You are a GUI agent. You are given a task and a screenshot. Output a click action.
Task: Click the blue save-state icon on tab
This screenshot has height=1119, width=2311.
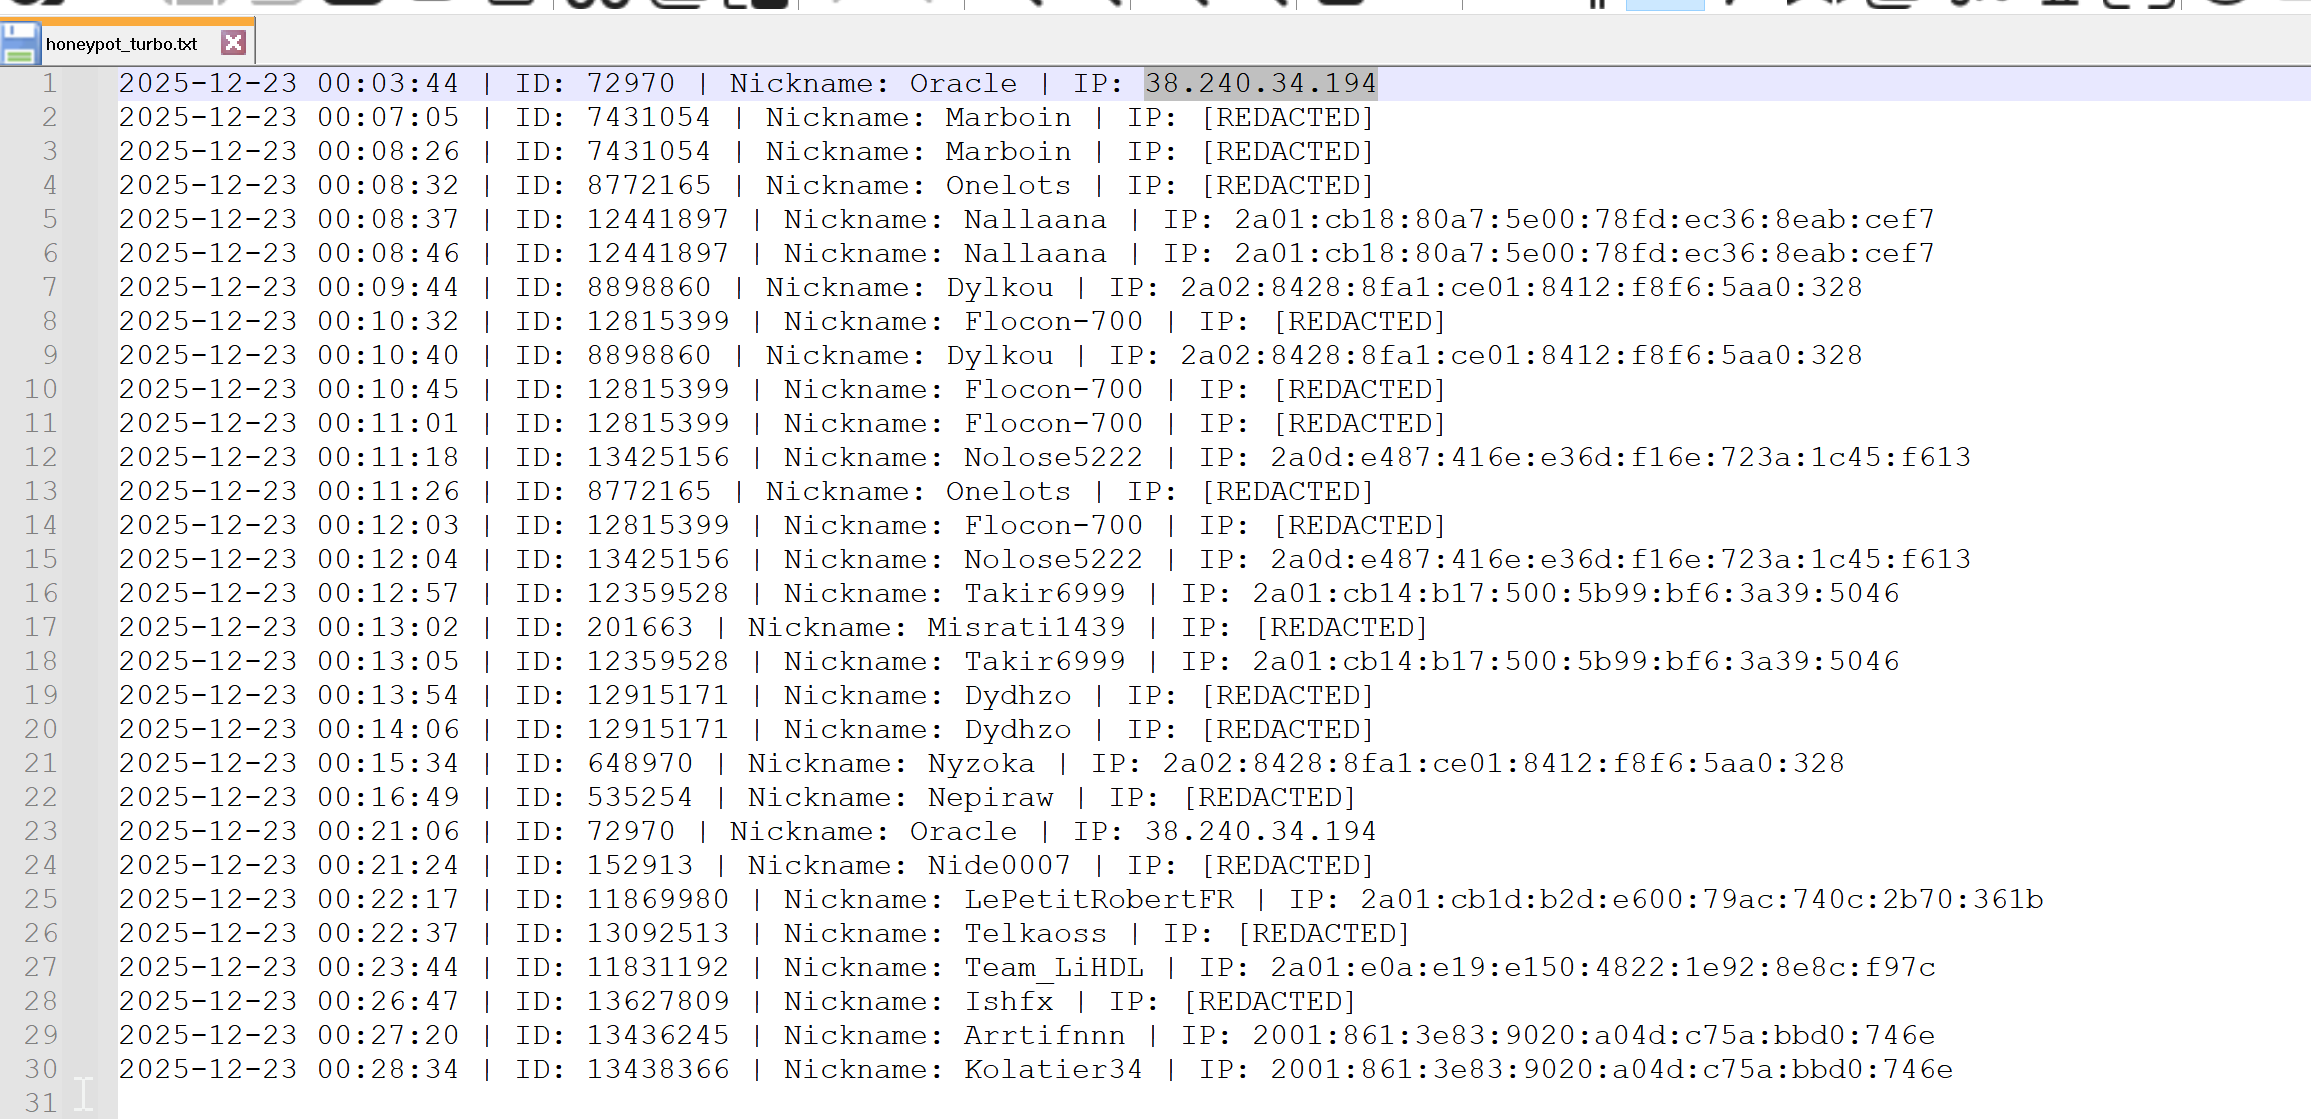[x=20, y=44]
